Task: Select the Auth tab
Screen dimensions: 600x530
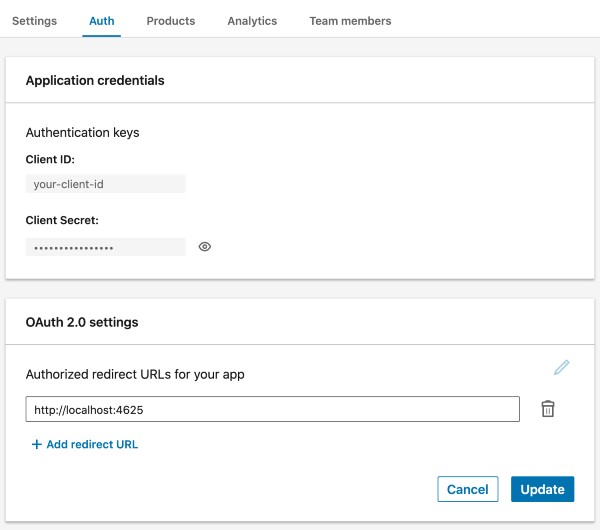Action: coord(102,21)
